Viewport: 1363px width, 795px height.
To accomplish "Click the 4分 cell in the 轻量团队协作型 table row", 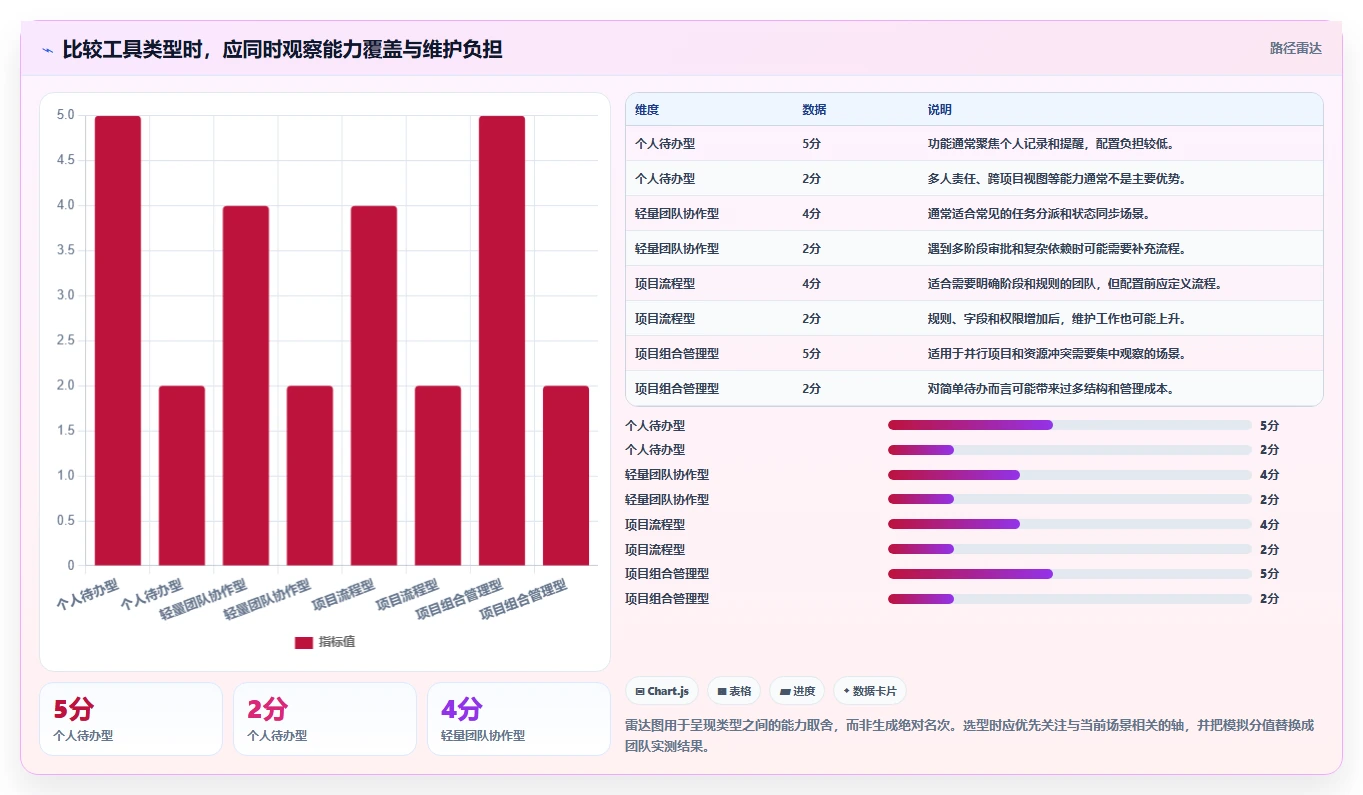I will coord(811,214).
